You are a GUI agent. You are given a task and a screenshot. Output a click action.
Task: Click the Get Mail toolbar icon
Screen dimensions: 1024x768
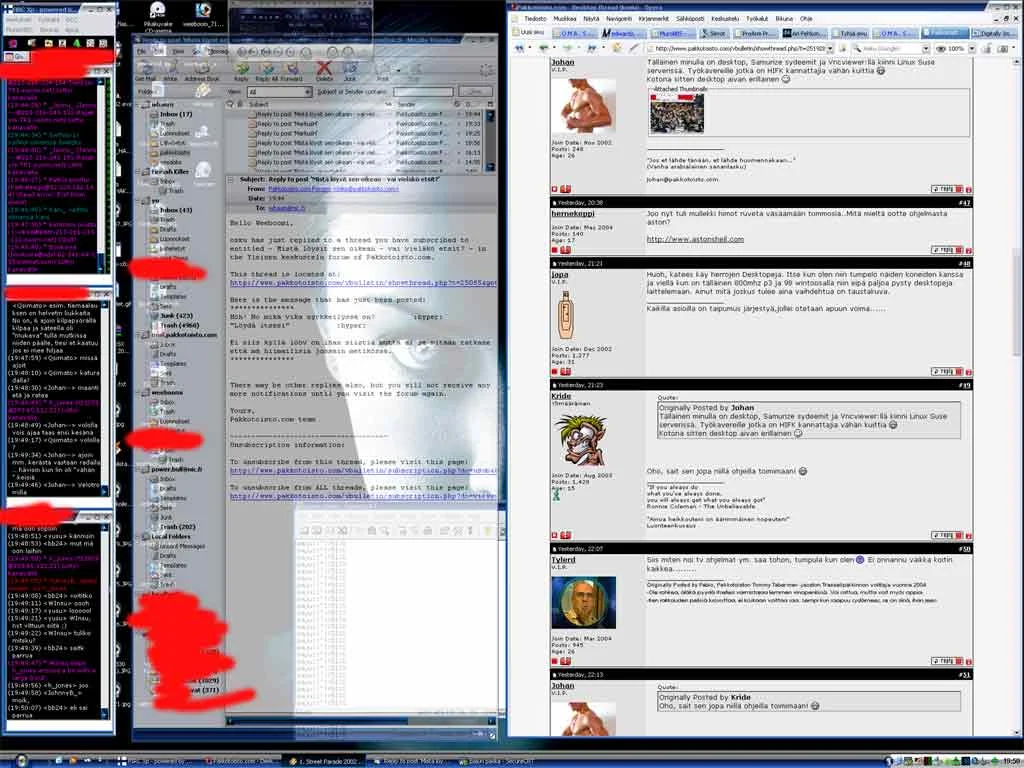(146, 69)
